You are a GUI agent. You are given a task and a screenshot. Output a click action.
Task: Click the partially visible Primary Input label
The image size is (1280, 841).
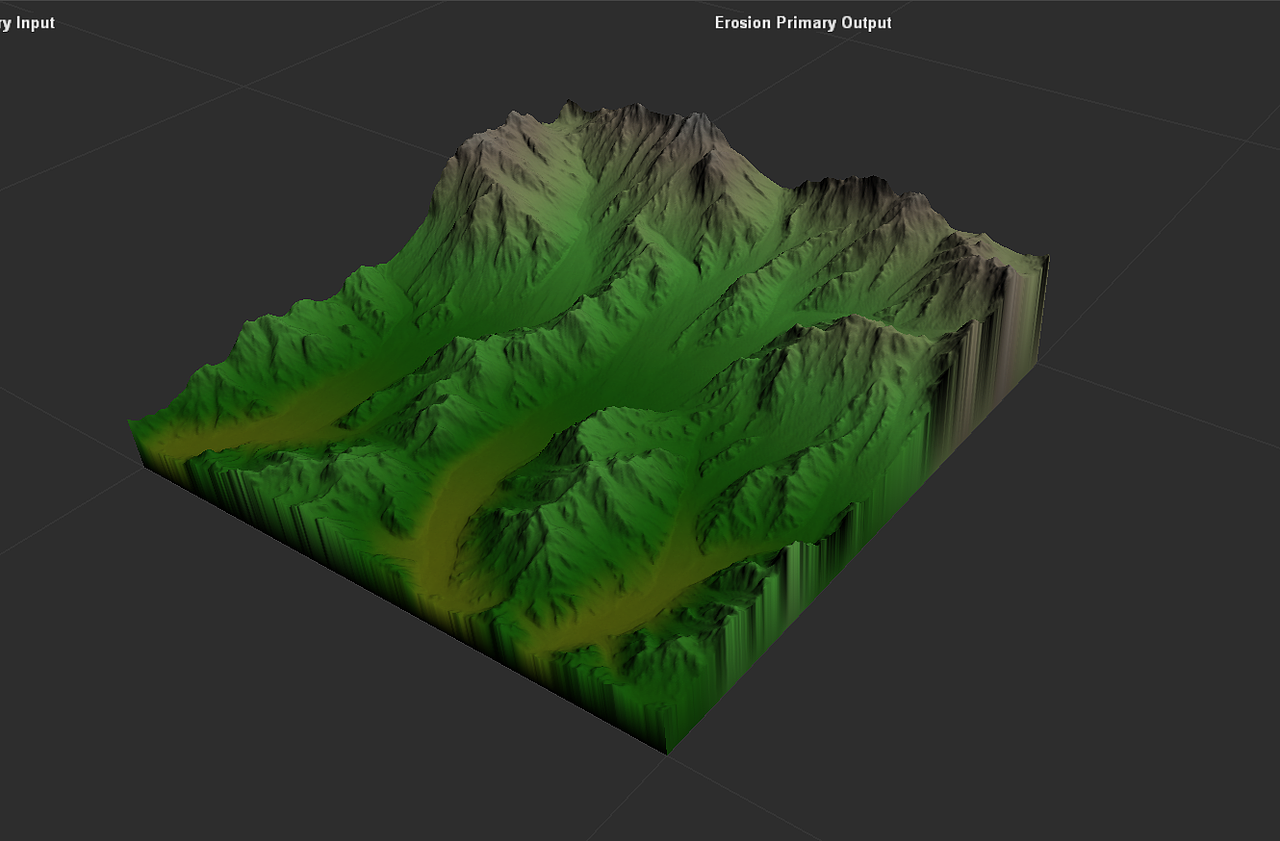[x=27, y=23]
